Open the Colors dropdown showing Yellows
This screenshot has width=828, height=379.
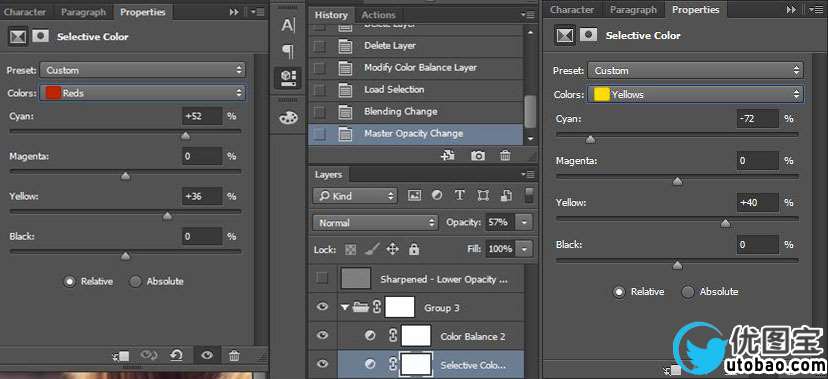click(x=696, y=94)
